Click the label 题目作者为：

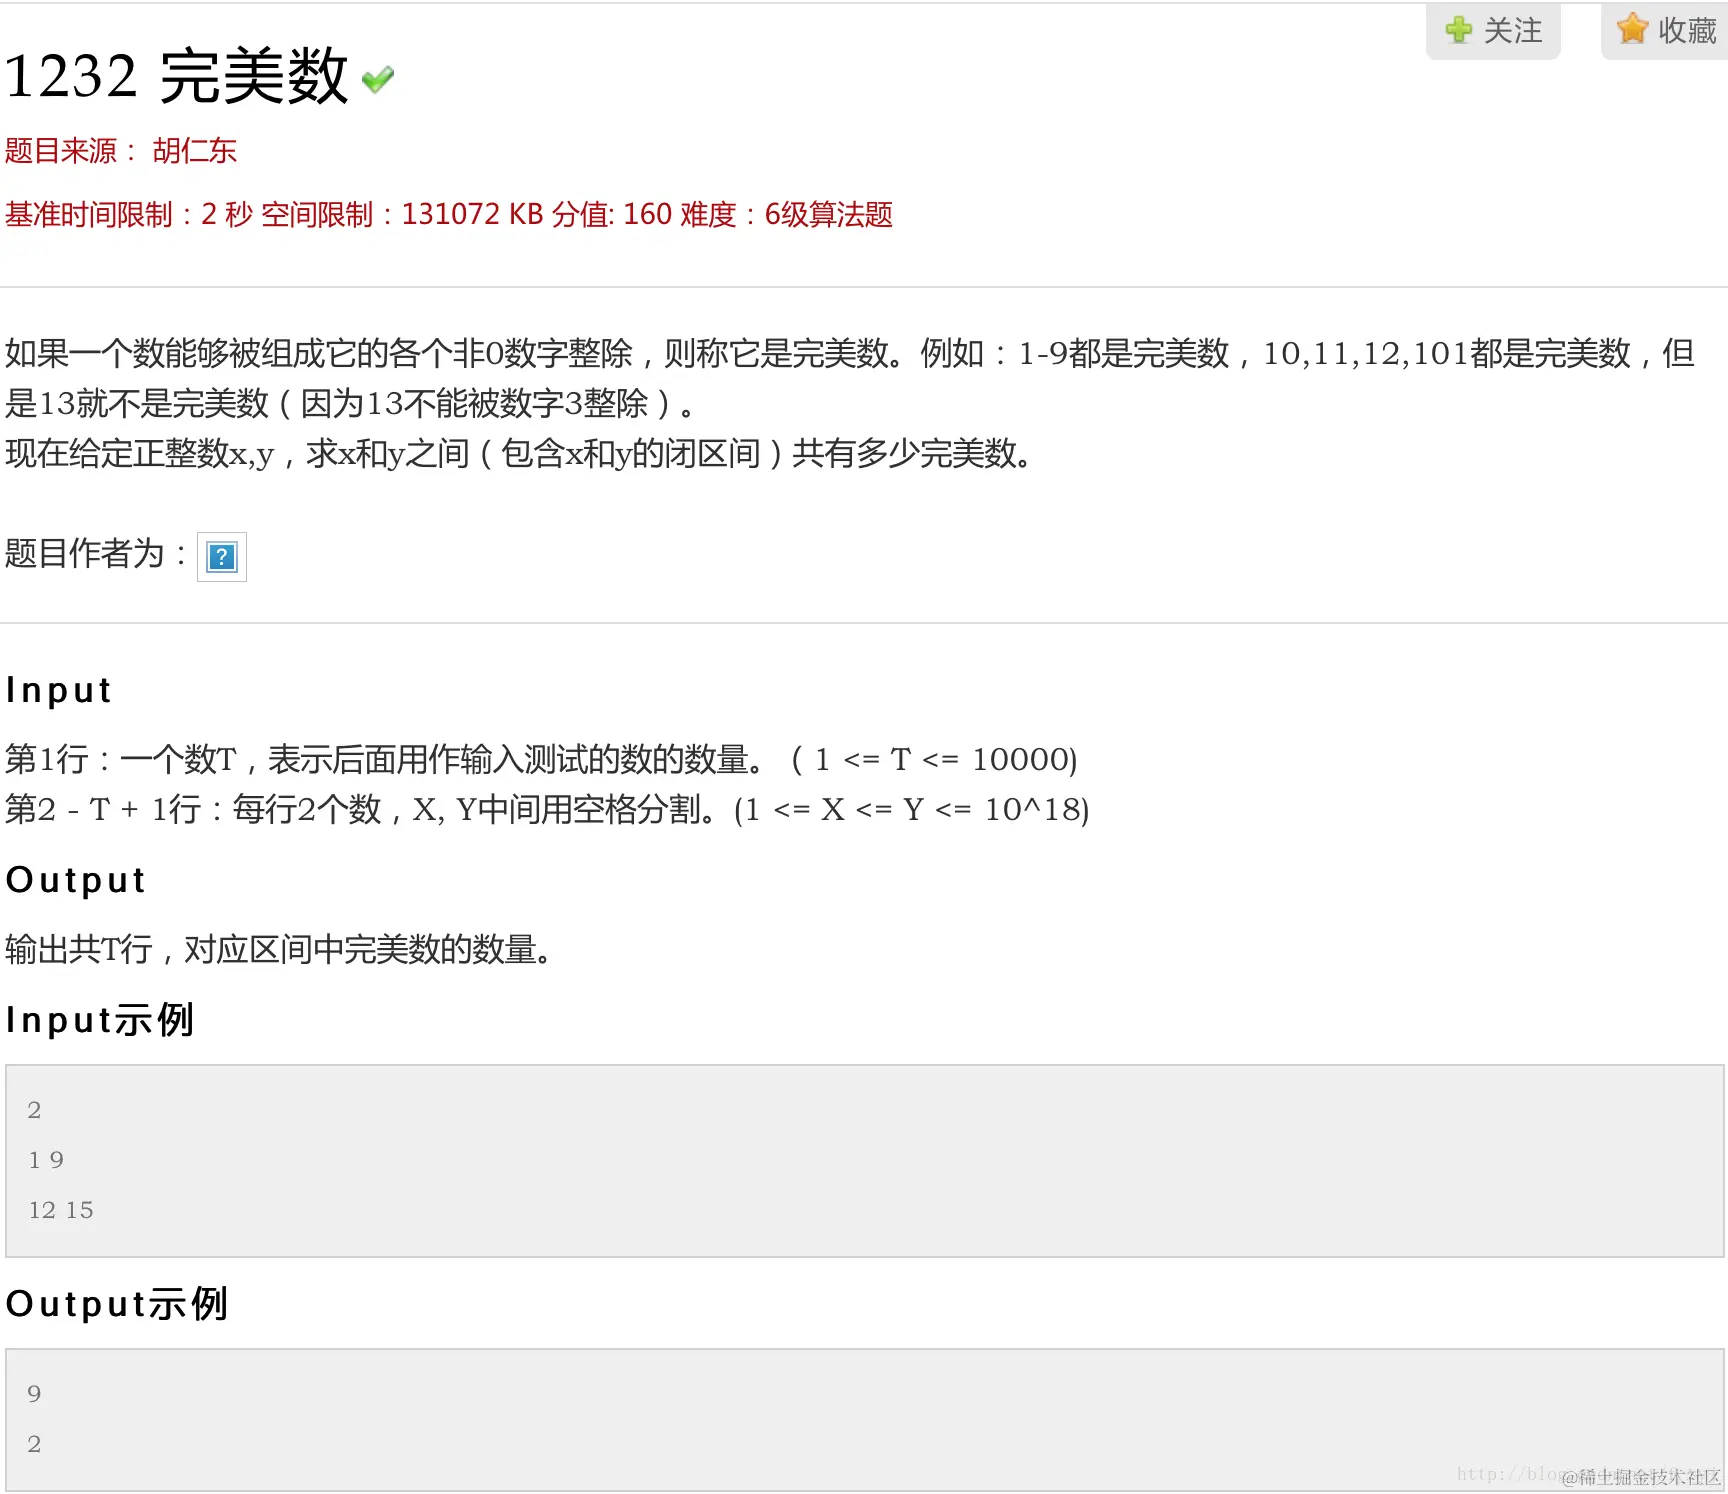click(x=96, y=553)
